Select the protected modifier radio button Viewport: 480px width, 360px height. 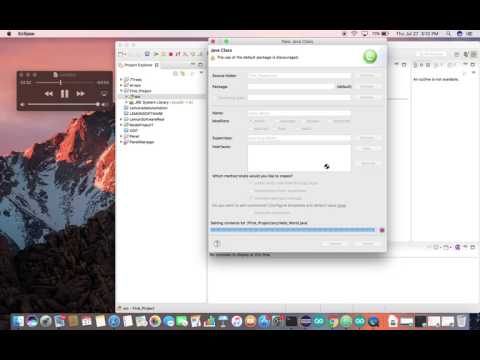click(x=329, y=121)
